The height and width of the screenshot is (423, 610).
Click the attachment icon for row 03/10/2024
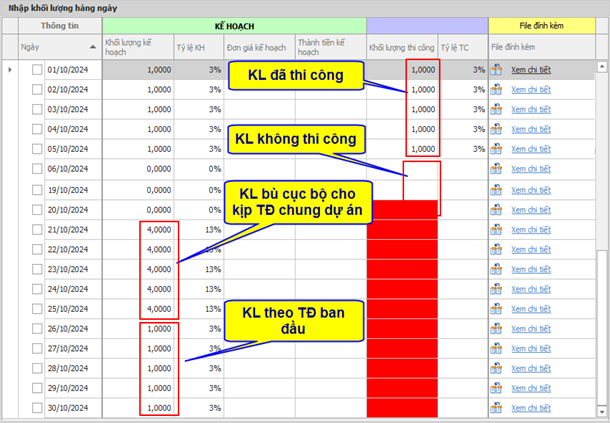pyautogui.click(x=496, y=109)
